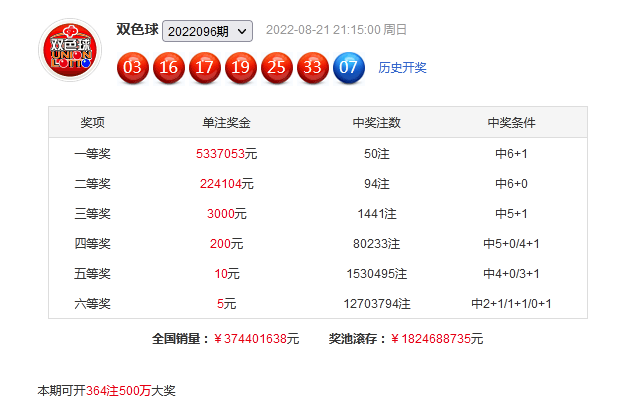Click the 一等奖 row label
628x416 pixels.
pos(93,154)
